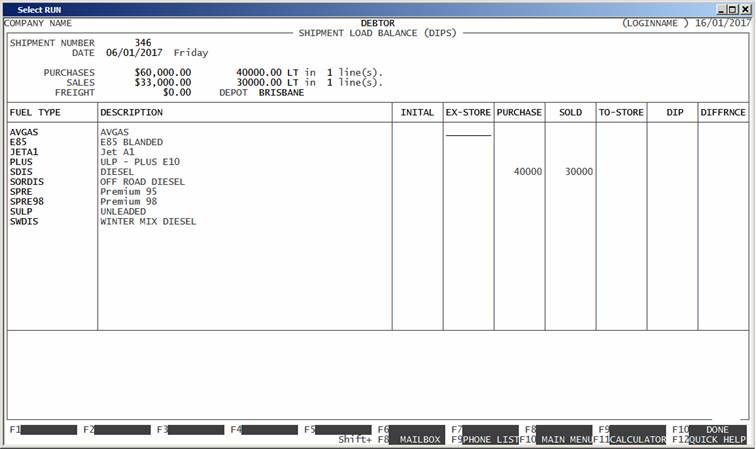Screen dimensions: 756x449
Task: Open QUICK HELP with F12 button
Action: click(x=717, y=440)
